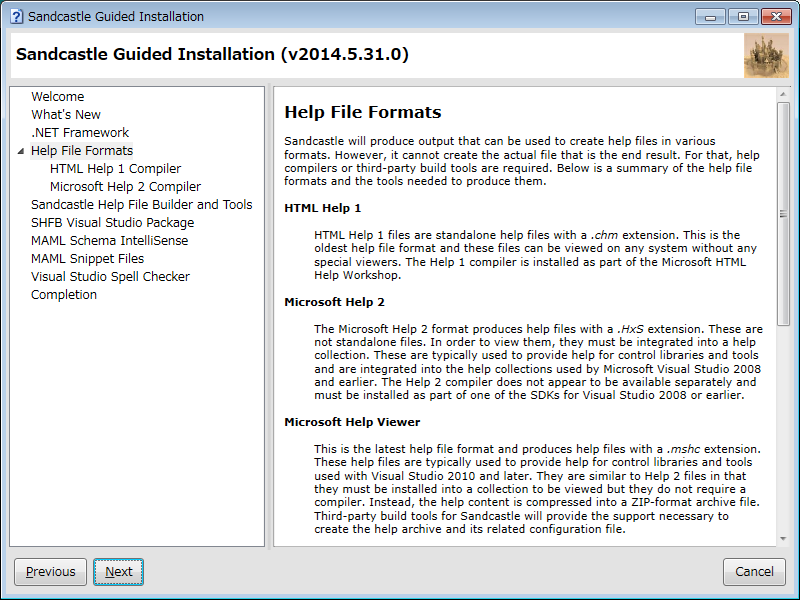Open MAML Schema IntelliSense page

[x=109, y=240]
